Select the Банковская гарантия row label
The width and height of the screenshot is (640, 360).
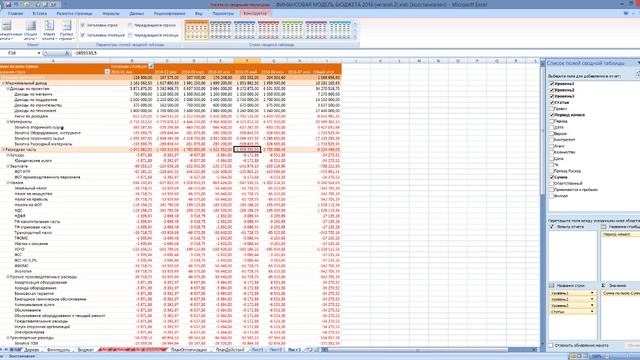pyautogui.click(x=34, y=293)
